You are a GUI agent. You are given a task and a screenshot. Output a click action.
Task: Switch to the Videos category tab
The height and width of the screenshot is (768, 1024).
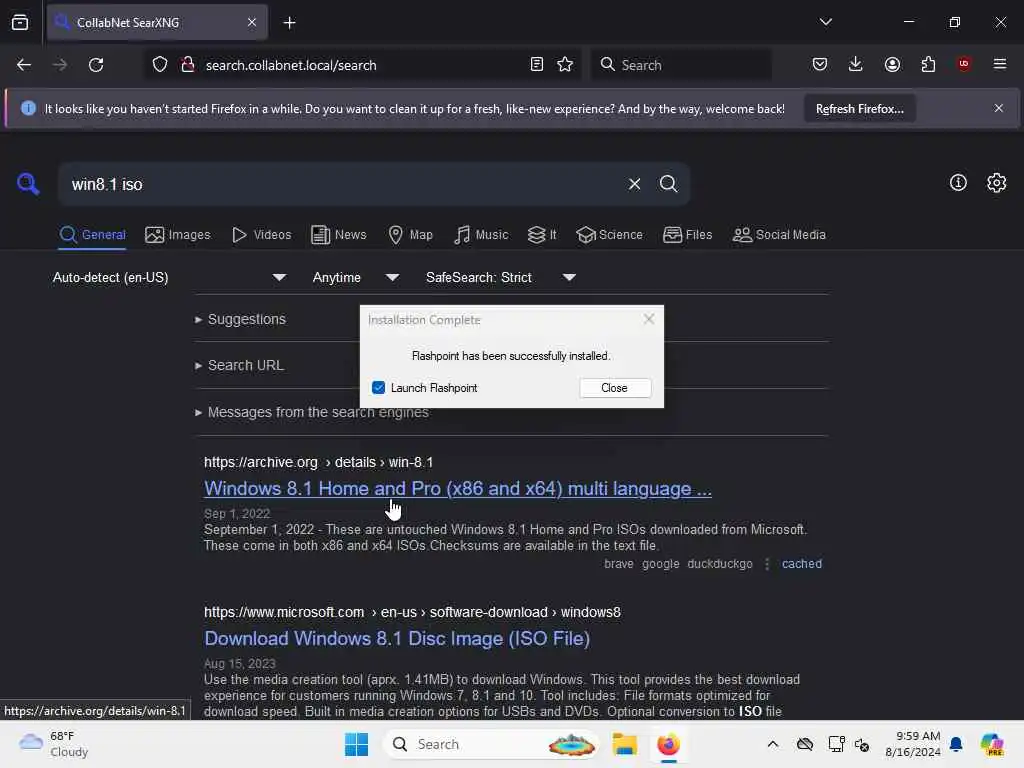261,235
